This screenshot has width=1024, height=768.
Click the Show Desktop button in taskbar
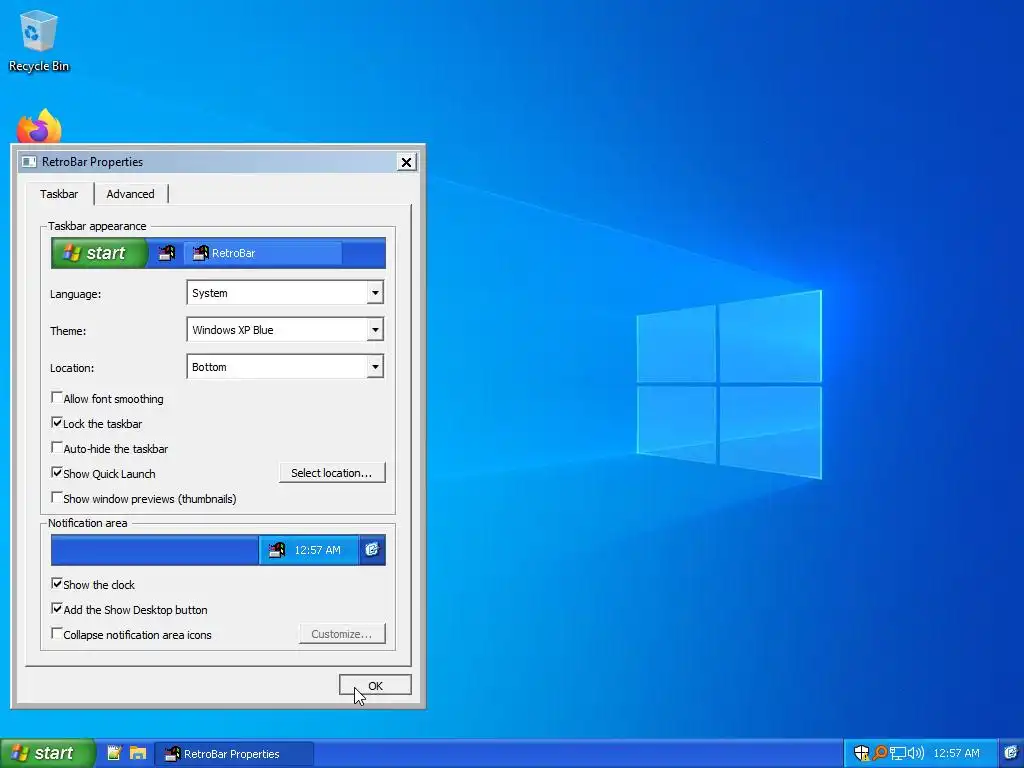pyautogui.click(x=1012, y=753)
